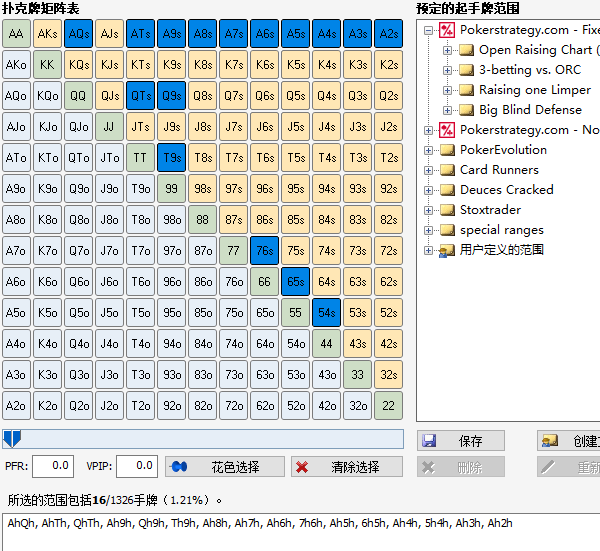Image resolution: width=600 pixels, height=551 pixels.
Task: Expand the 3-betting vs. ORC node
Action: click(447, 70)
